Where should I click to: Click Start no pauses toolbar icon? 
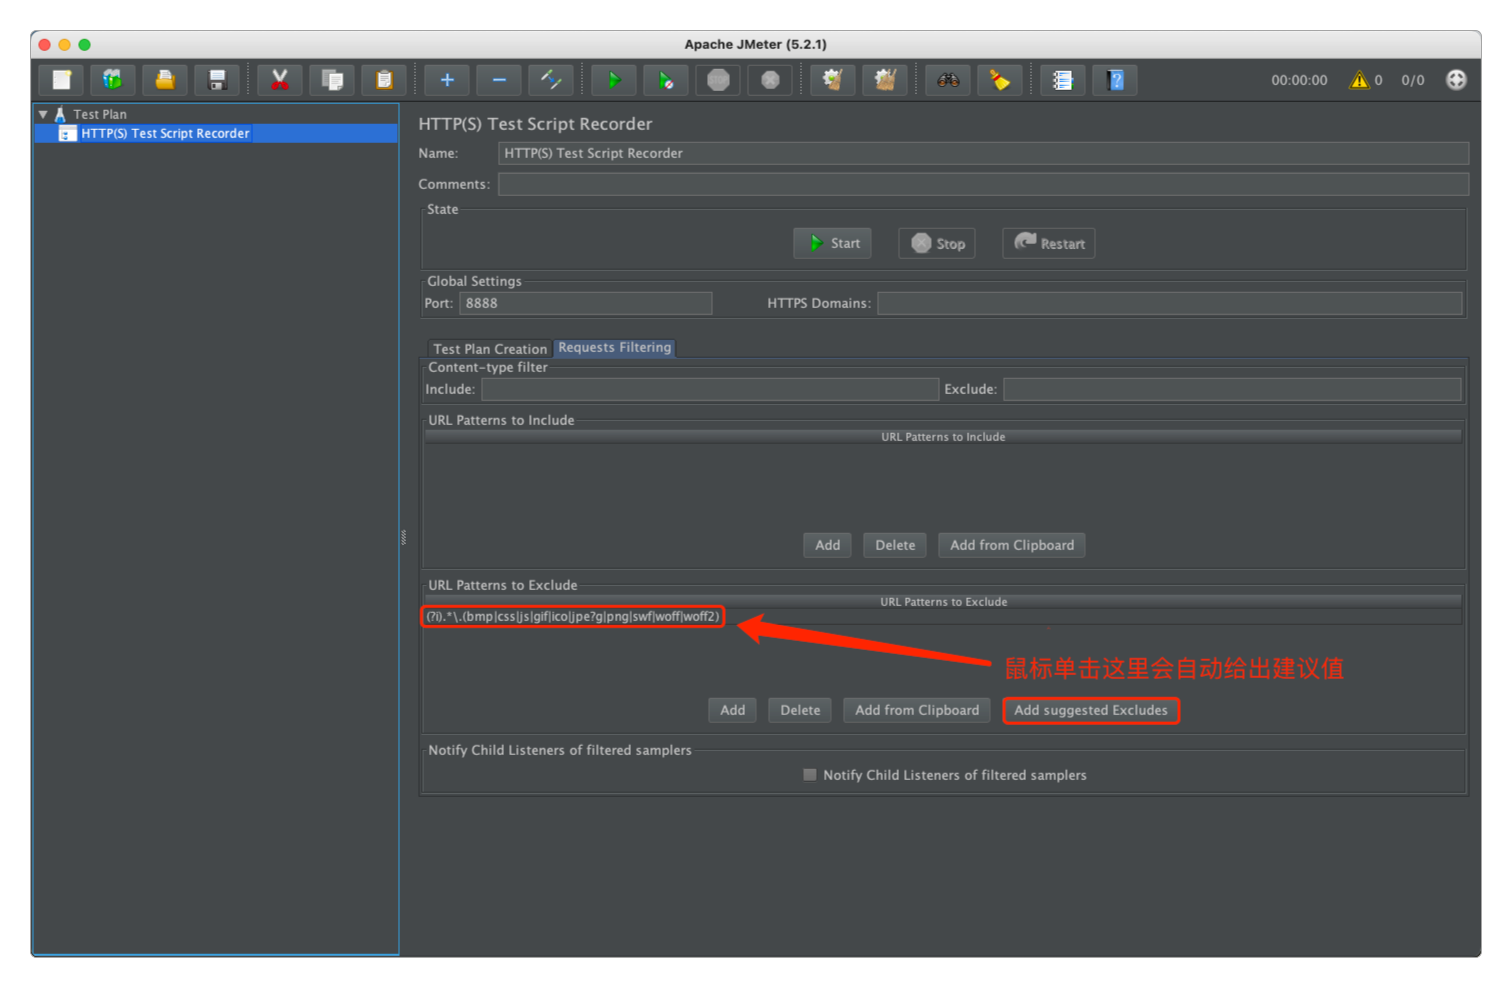(666, 80)
